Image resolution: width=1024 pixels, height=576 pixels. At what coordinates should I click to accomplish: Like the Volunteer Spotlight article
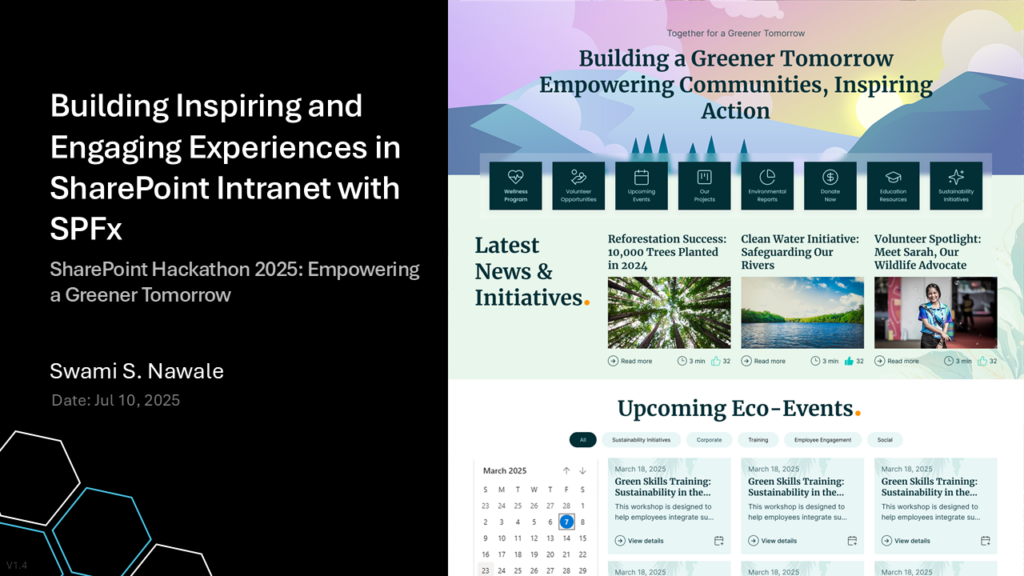click(982, 360)
